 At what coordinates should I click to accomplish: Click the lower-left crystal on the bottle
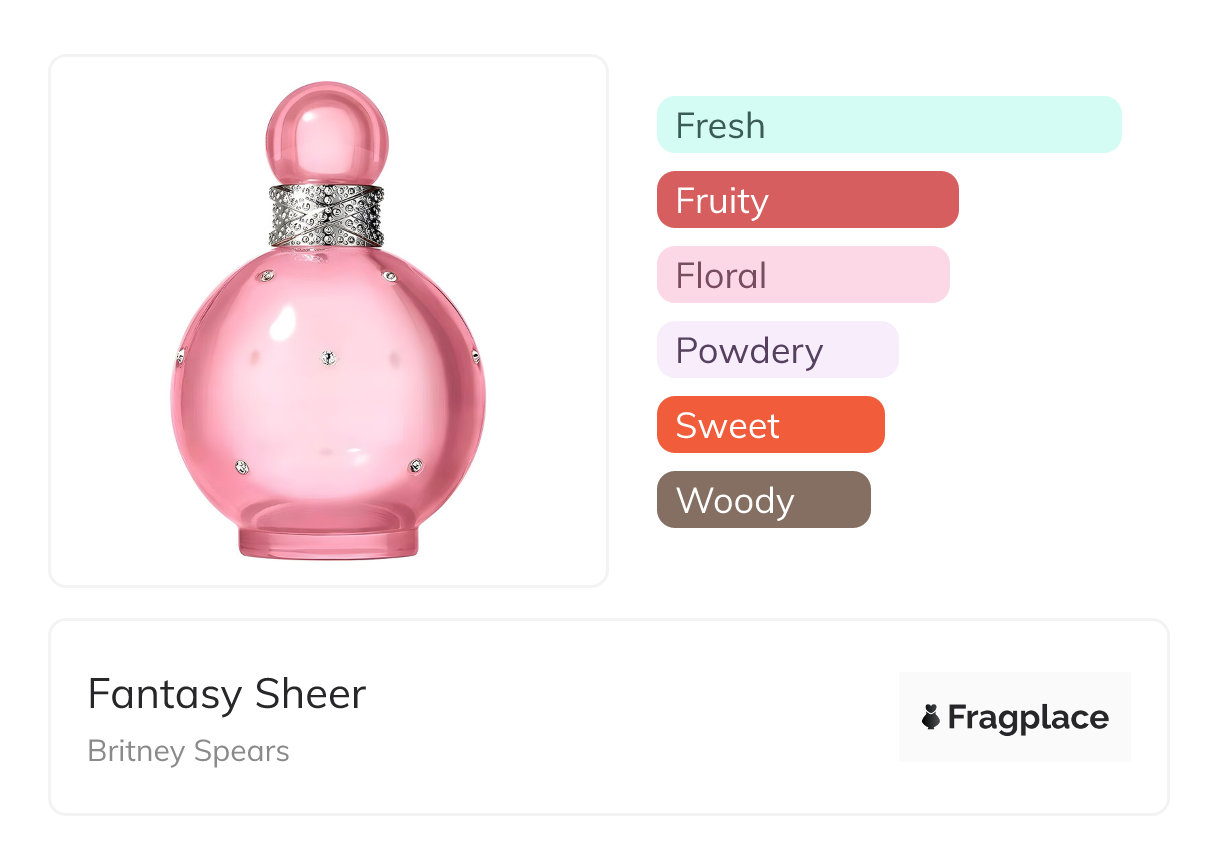point(241,466)
